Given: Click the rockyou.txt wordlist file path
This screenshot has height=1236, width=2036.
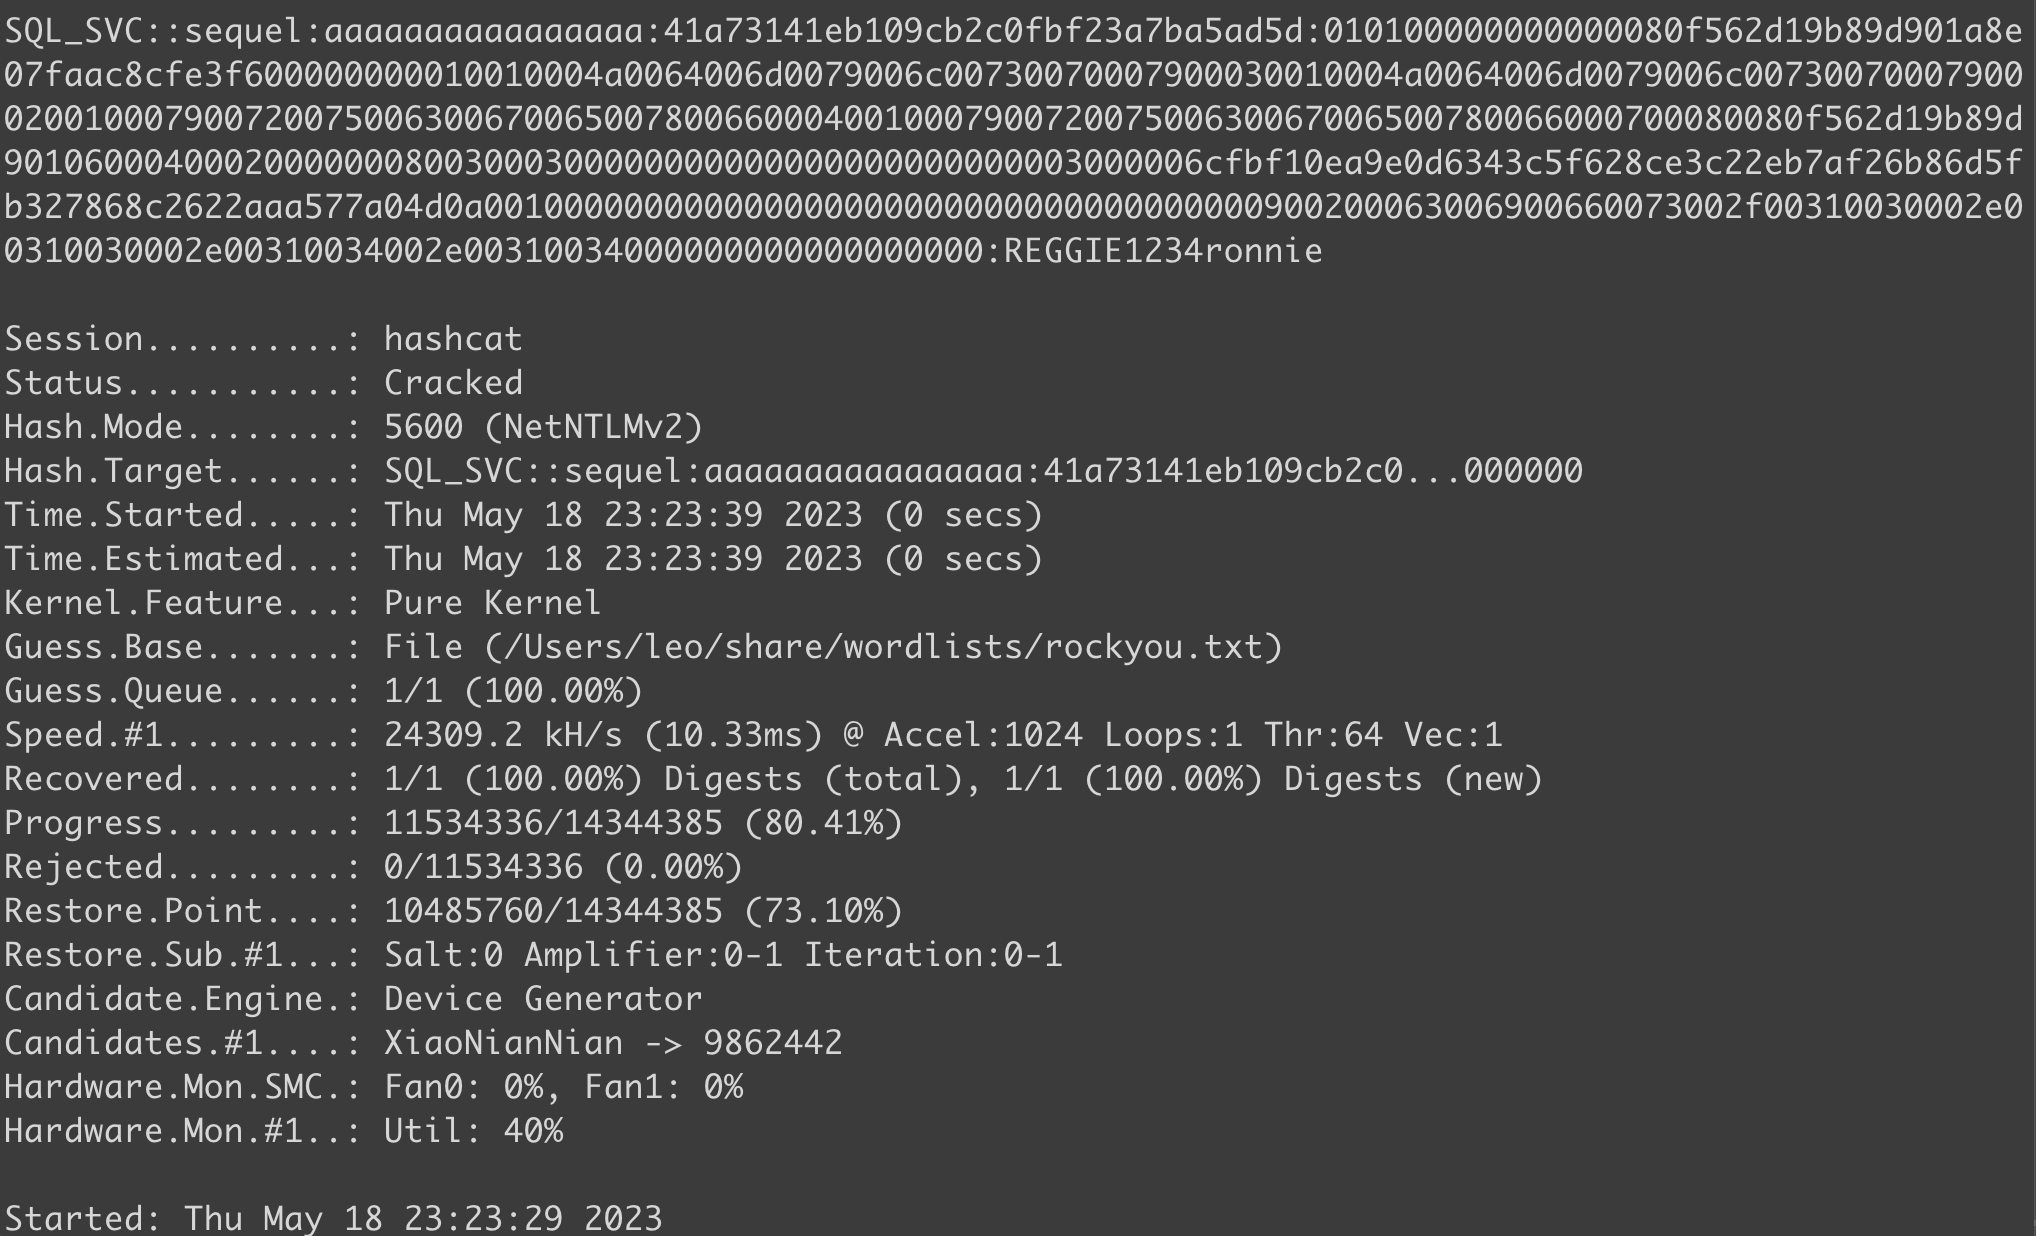Looking at the screenshot, I should pos(883,646).
